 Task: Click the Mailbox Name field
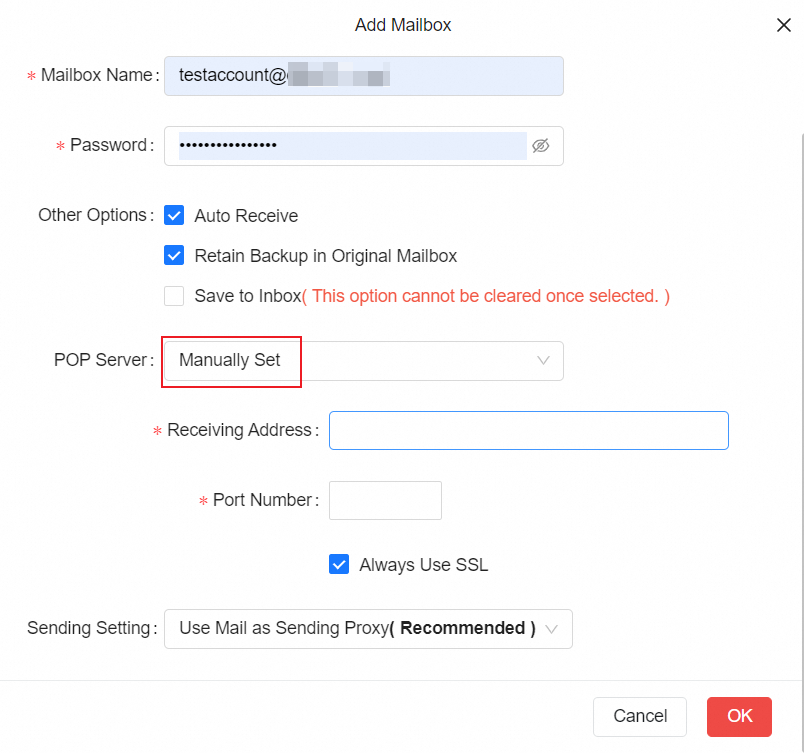[364, 76]
